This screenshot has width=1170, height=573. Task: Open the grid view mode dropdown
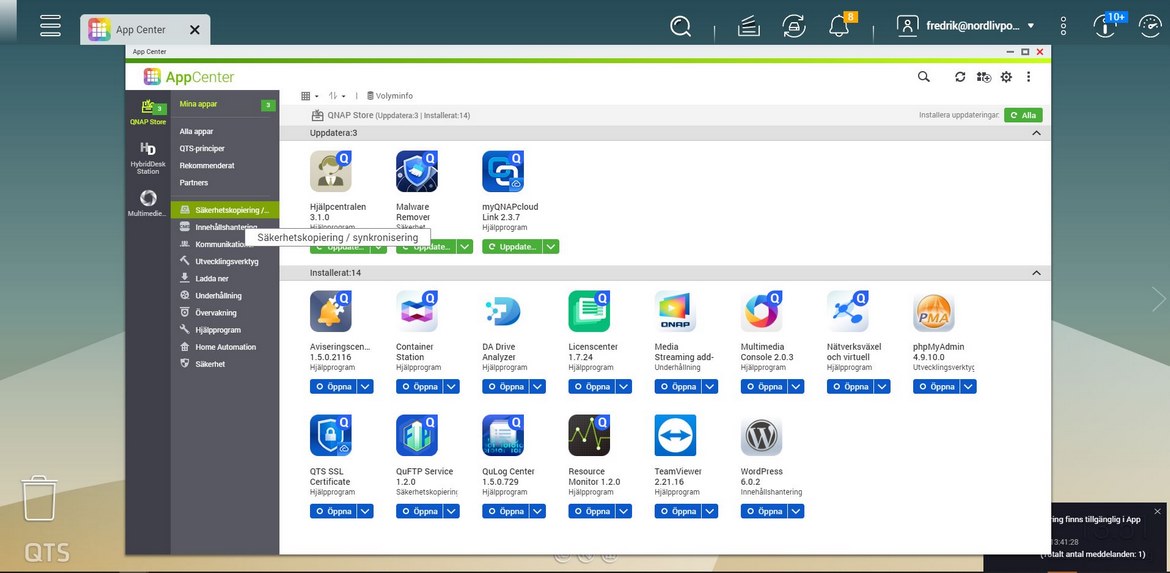pyautogui.click(x=310, y=96)
